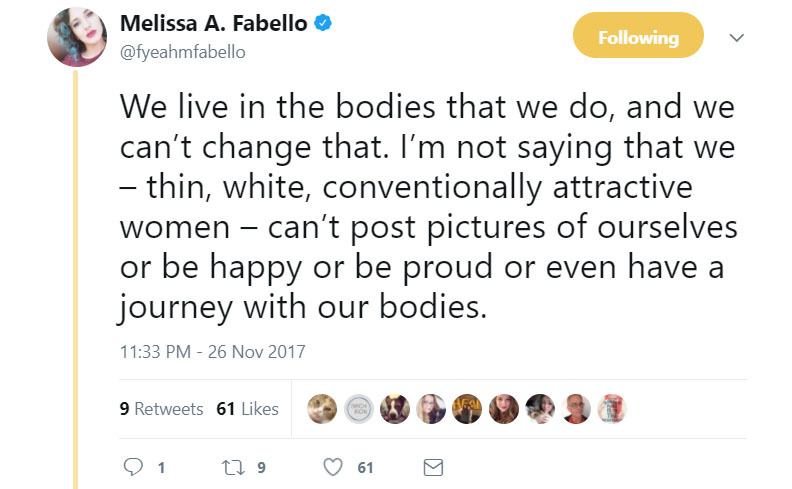
Task: Retweet using the retweet arrows icon
Action: point(230,466)
